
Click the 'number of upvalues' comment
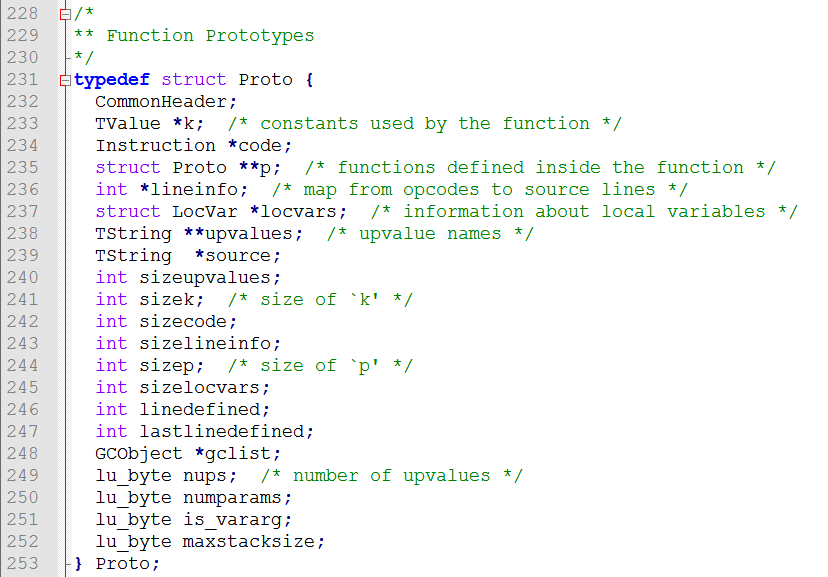pyautogui.click(x=392, y=476)
